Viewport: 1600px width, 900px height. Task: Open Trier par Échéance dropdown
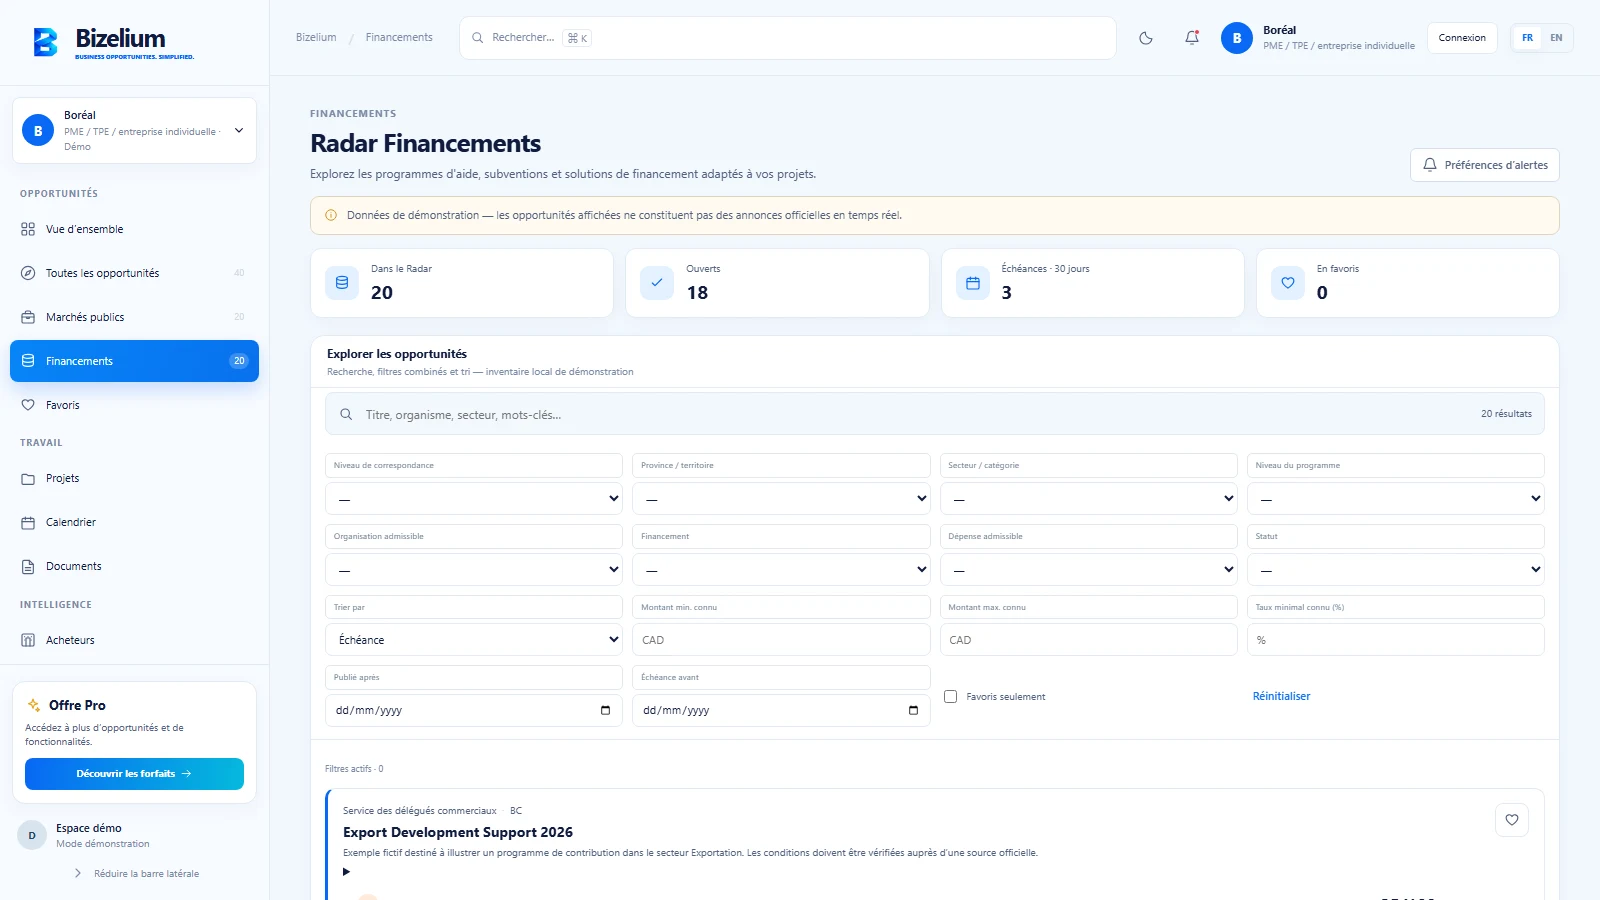(x=474, y=640)
